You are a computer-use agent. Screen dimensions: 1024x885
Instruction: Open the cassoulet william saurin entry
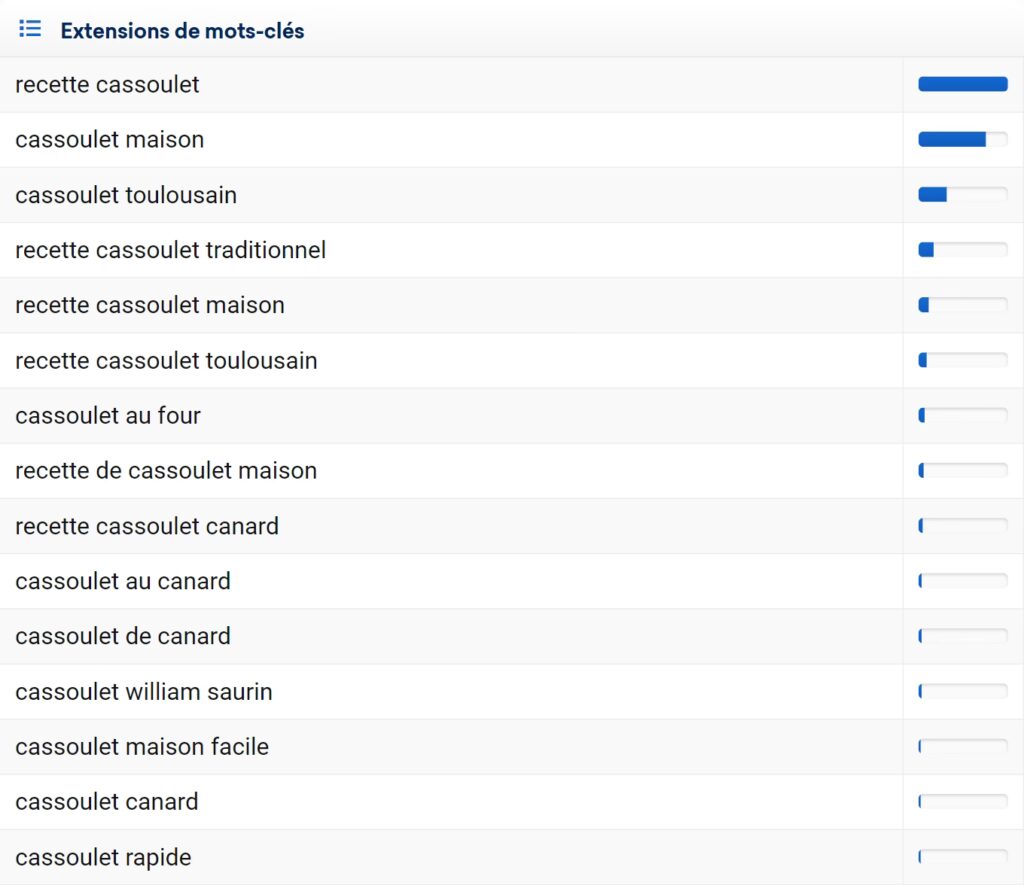(x=144, y=692)
